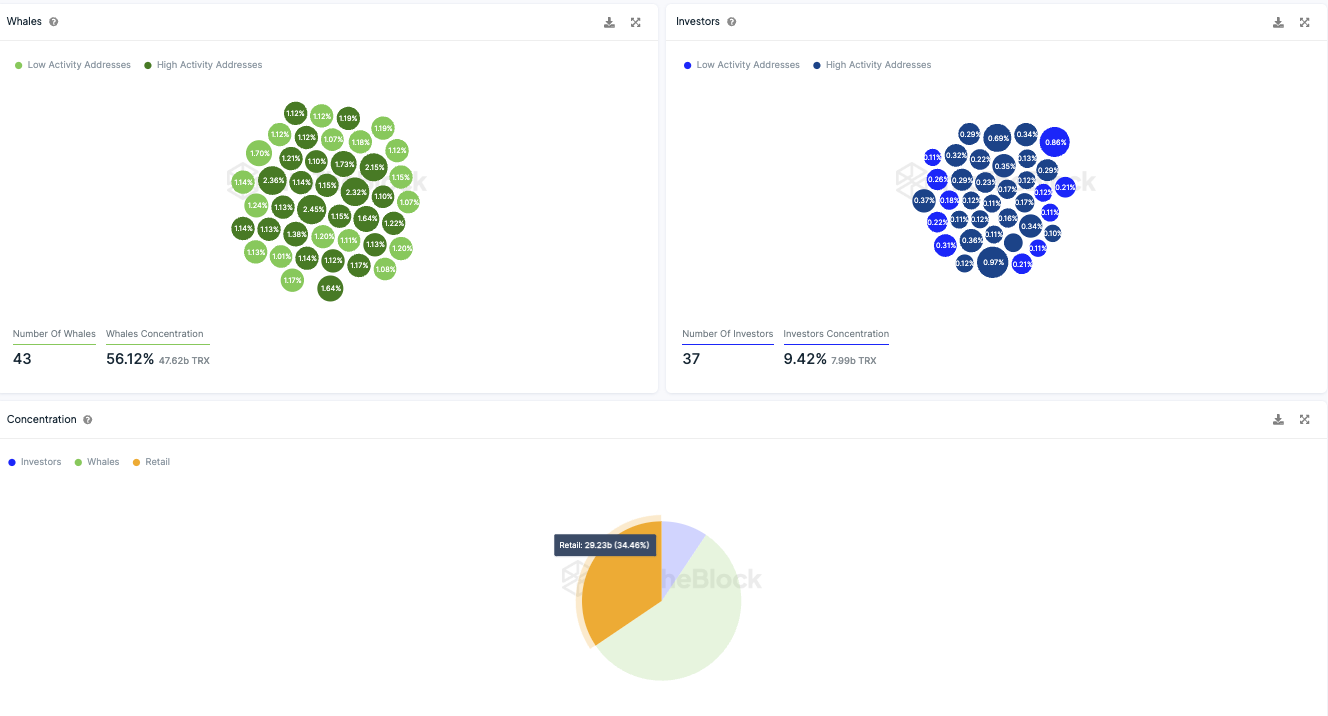Viewport: 1328px width, 716px height.
Task: Expand the Whales panel to fullscreen
Action: click(636, 22)
